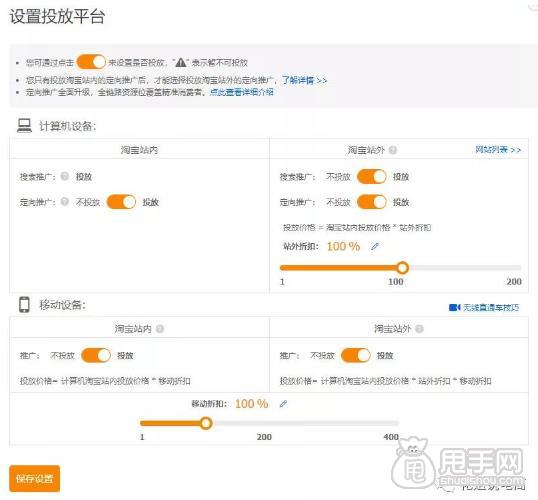The width and height of the screenshot is (538, 500).
Task: Click the 移动折扣 slider track near 400
Action: [x=391, y=423]
